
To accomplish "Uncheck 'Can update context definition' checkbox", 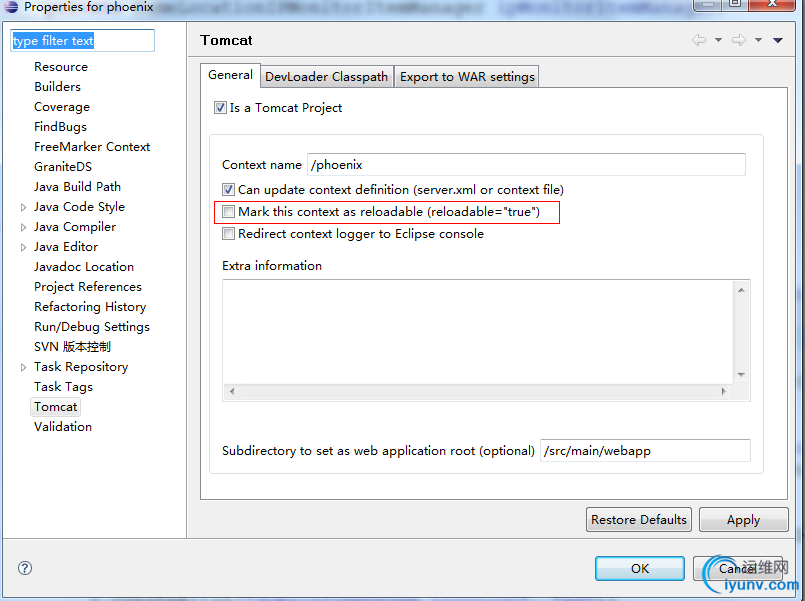I will coord(228,190).
